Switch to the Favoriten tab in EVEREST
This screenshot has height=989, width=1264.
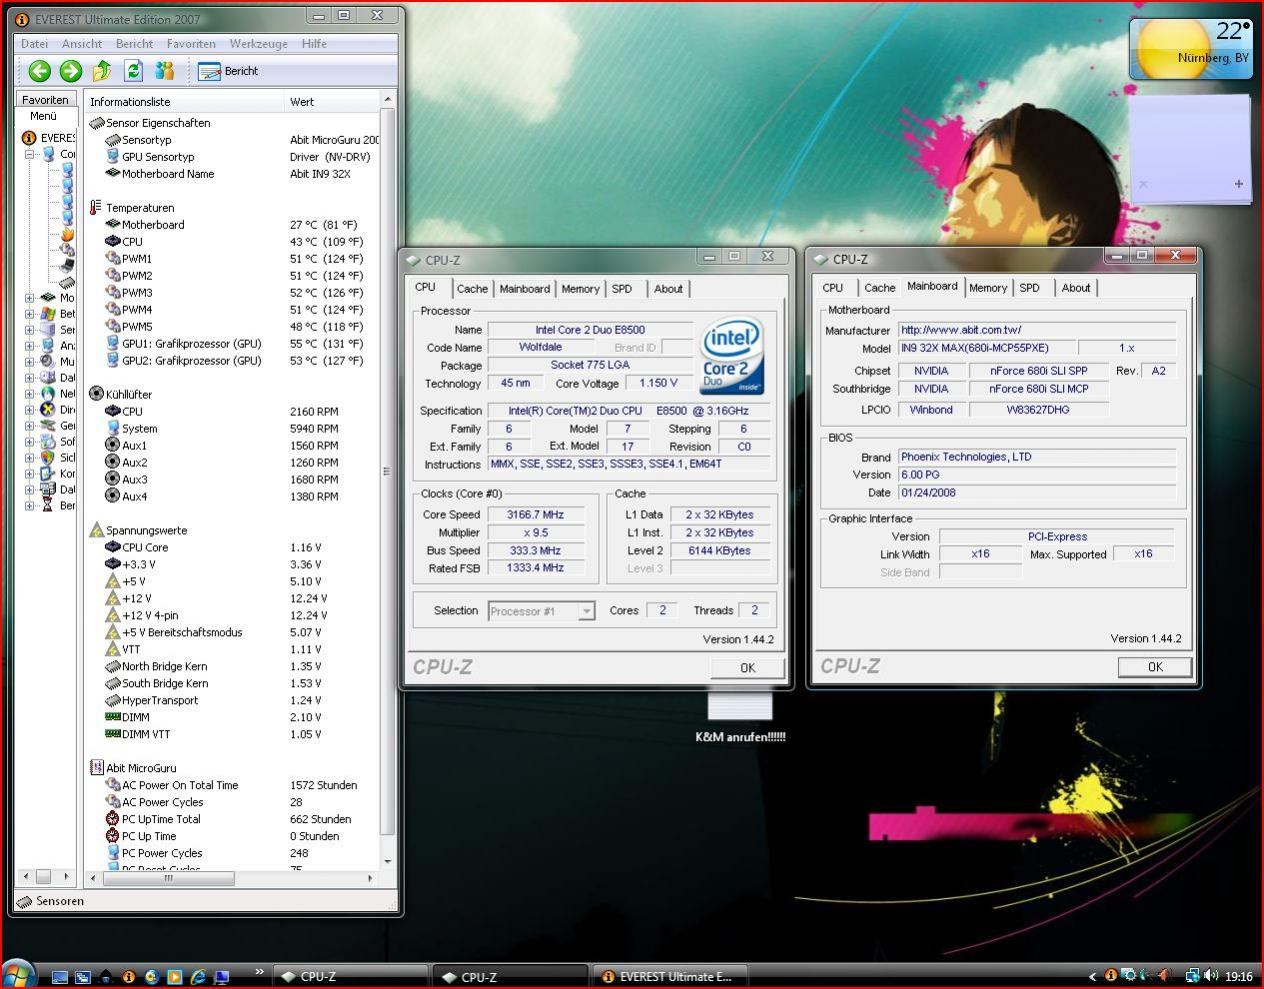pos(45,100)
